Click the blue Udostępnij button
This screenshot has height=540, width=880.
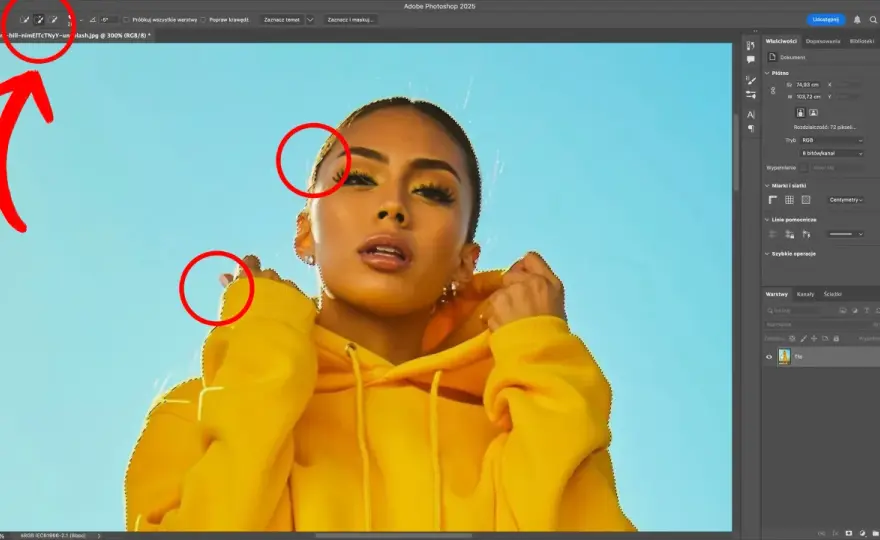point(826,20)
